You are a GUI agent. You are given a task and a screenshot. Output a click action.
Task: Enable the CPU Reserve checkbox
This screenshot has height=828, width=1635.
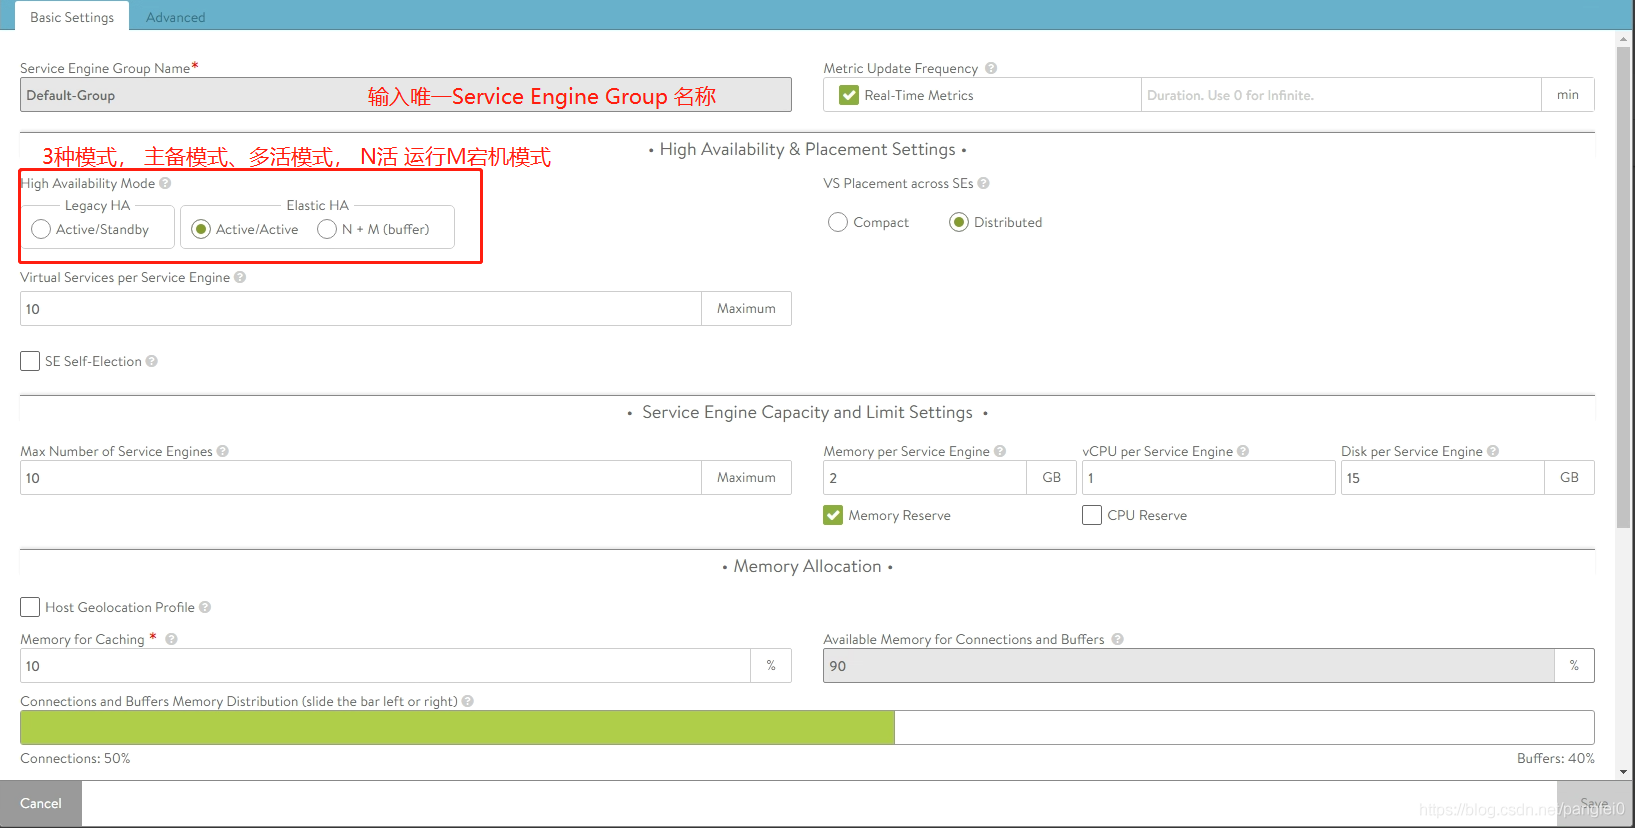pos(1092,515)
